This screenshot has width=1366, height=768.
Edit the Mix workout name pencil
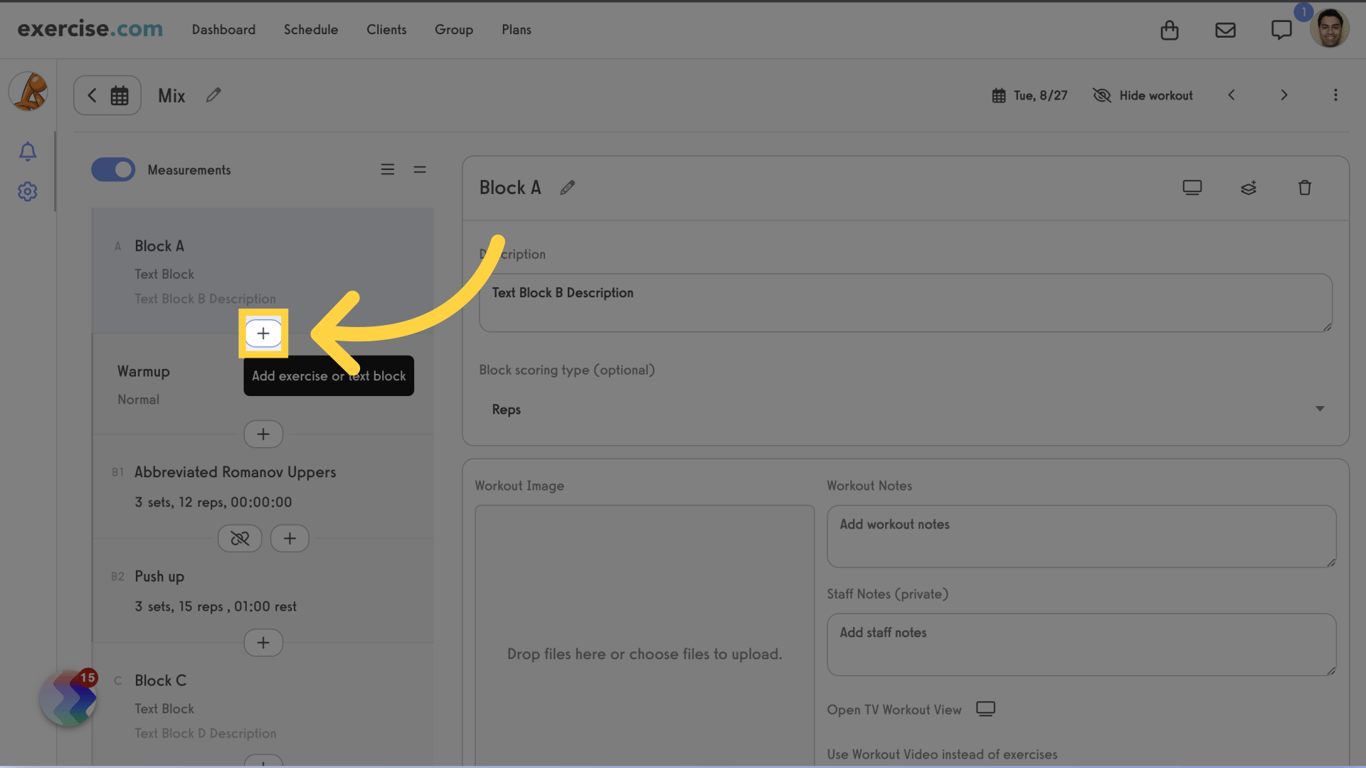pos(213,95)
